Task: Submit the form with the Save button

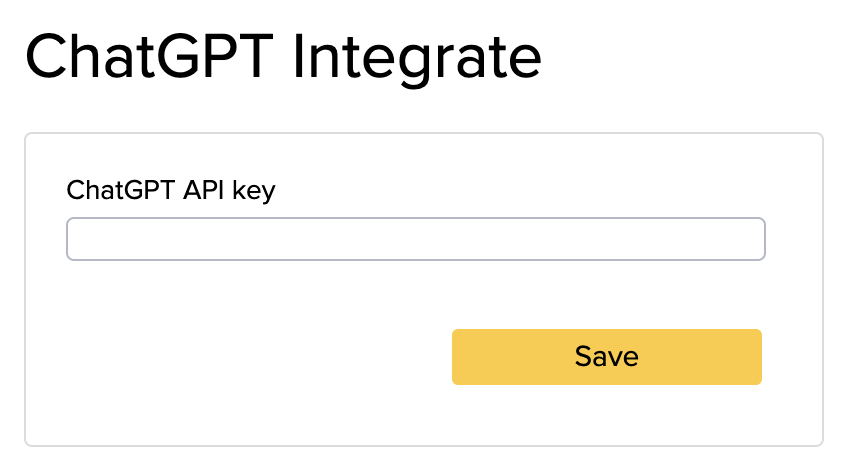Action: [x=606, y=357]
